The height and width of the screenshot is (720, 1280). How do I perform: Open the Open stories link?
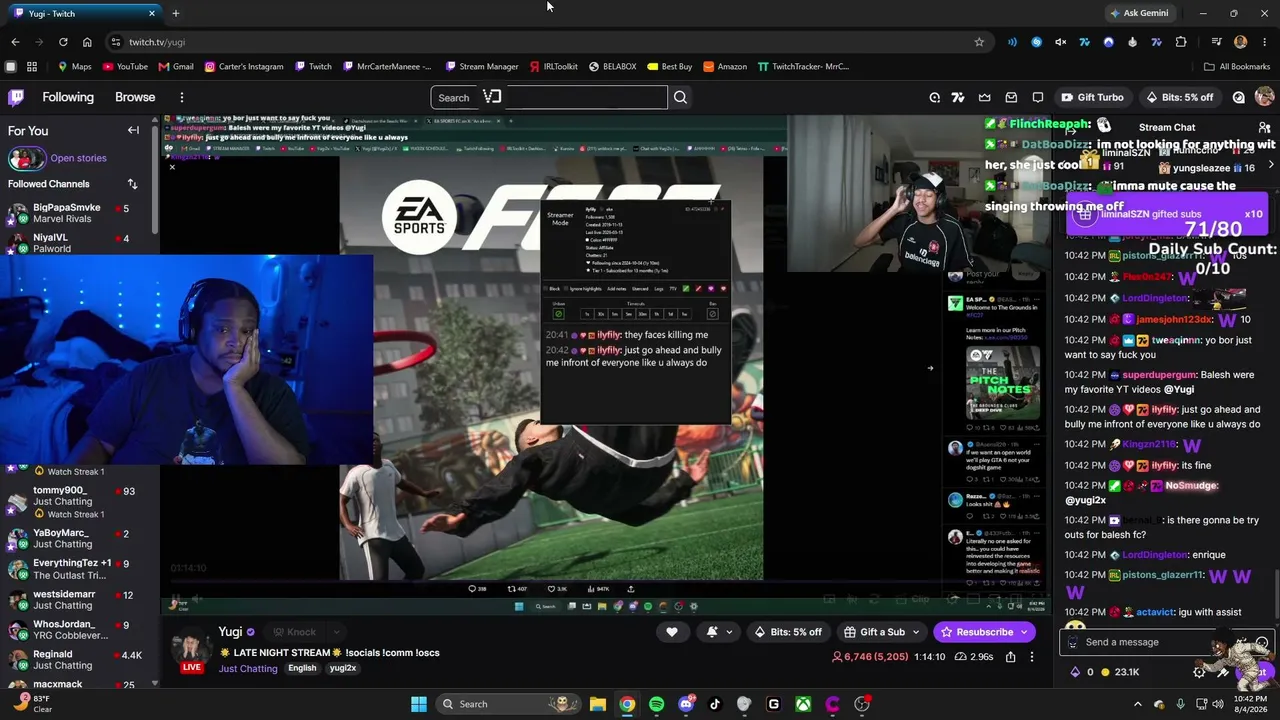[78, 158]
